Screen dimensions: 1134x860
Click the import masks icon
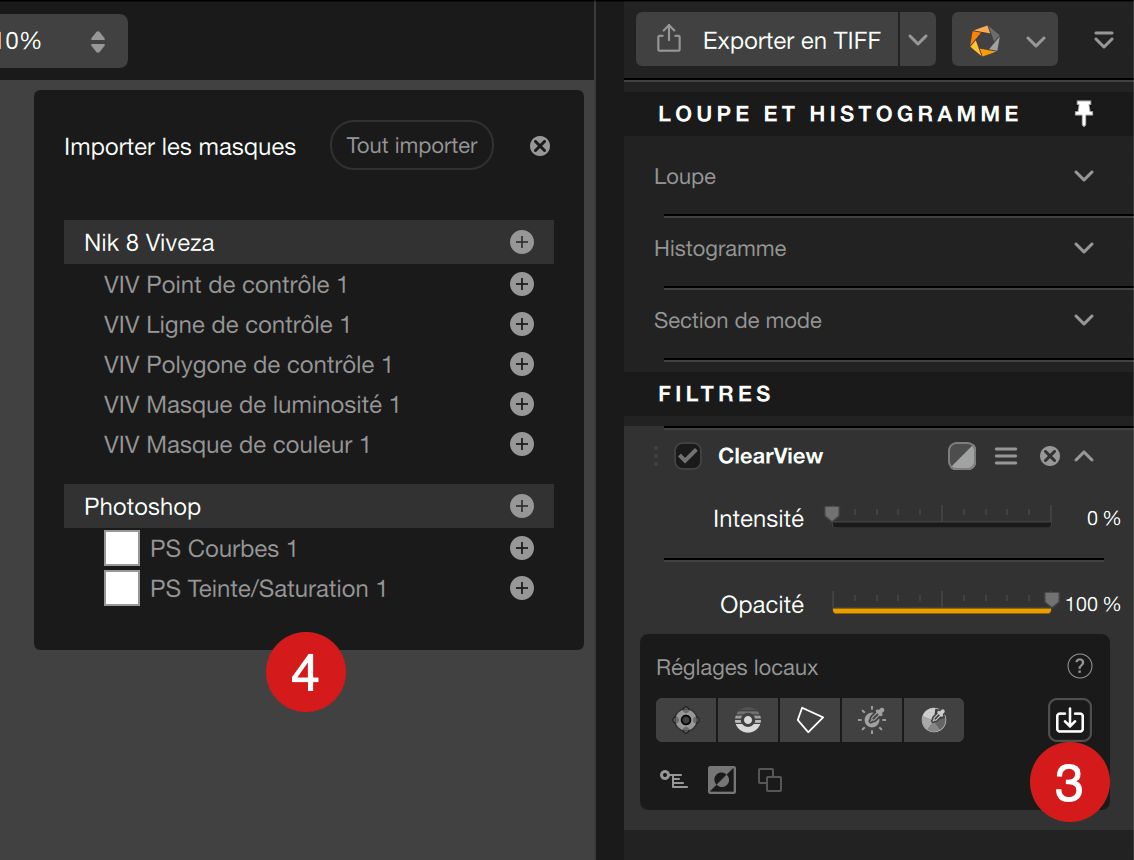click(1070, 720)
